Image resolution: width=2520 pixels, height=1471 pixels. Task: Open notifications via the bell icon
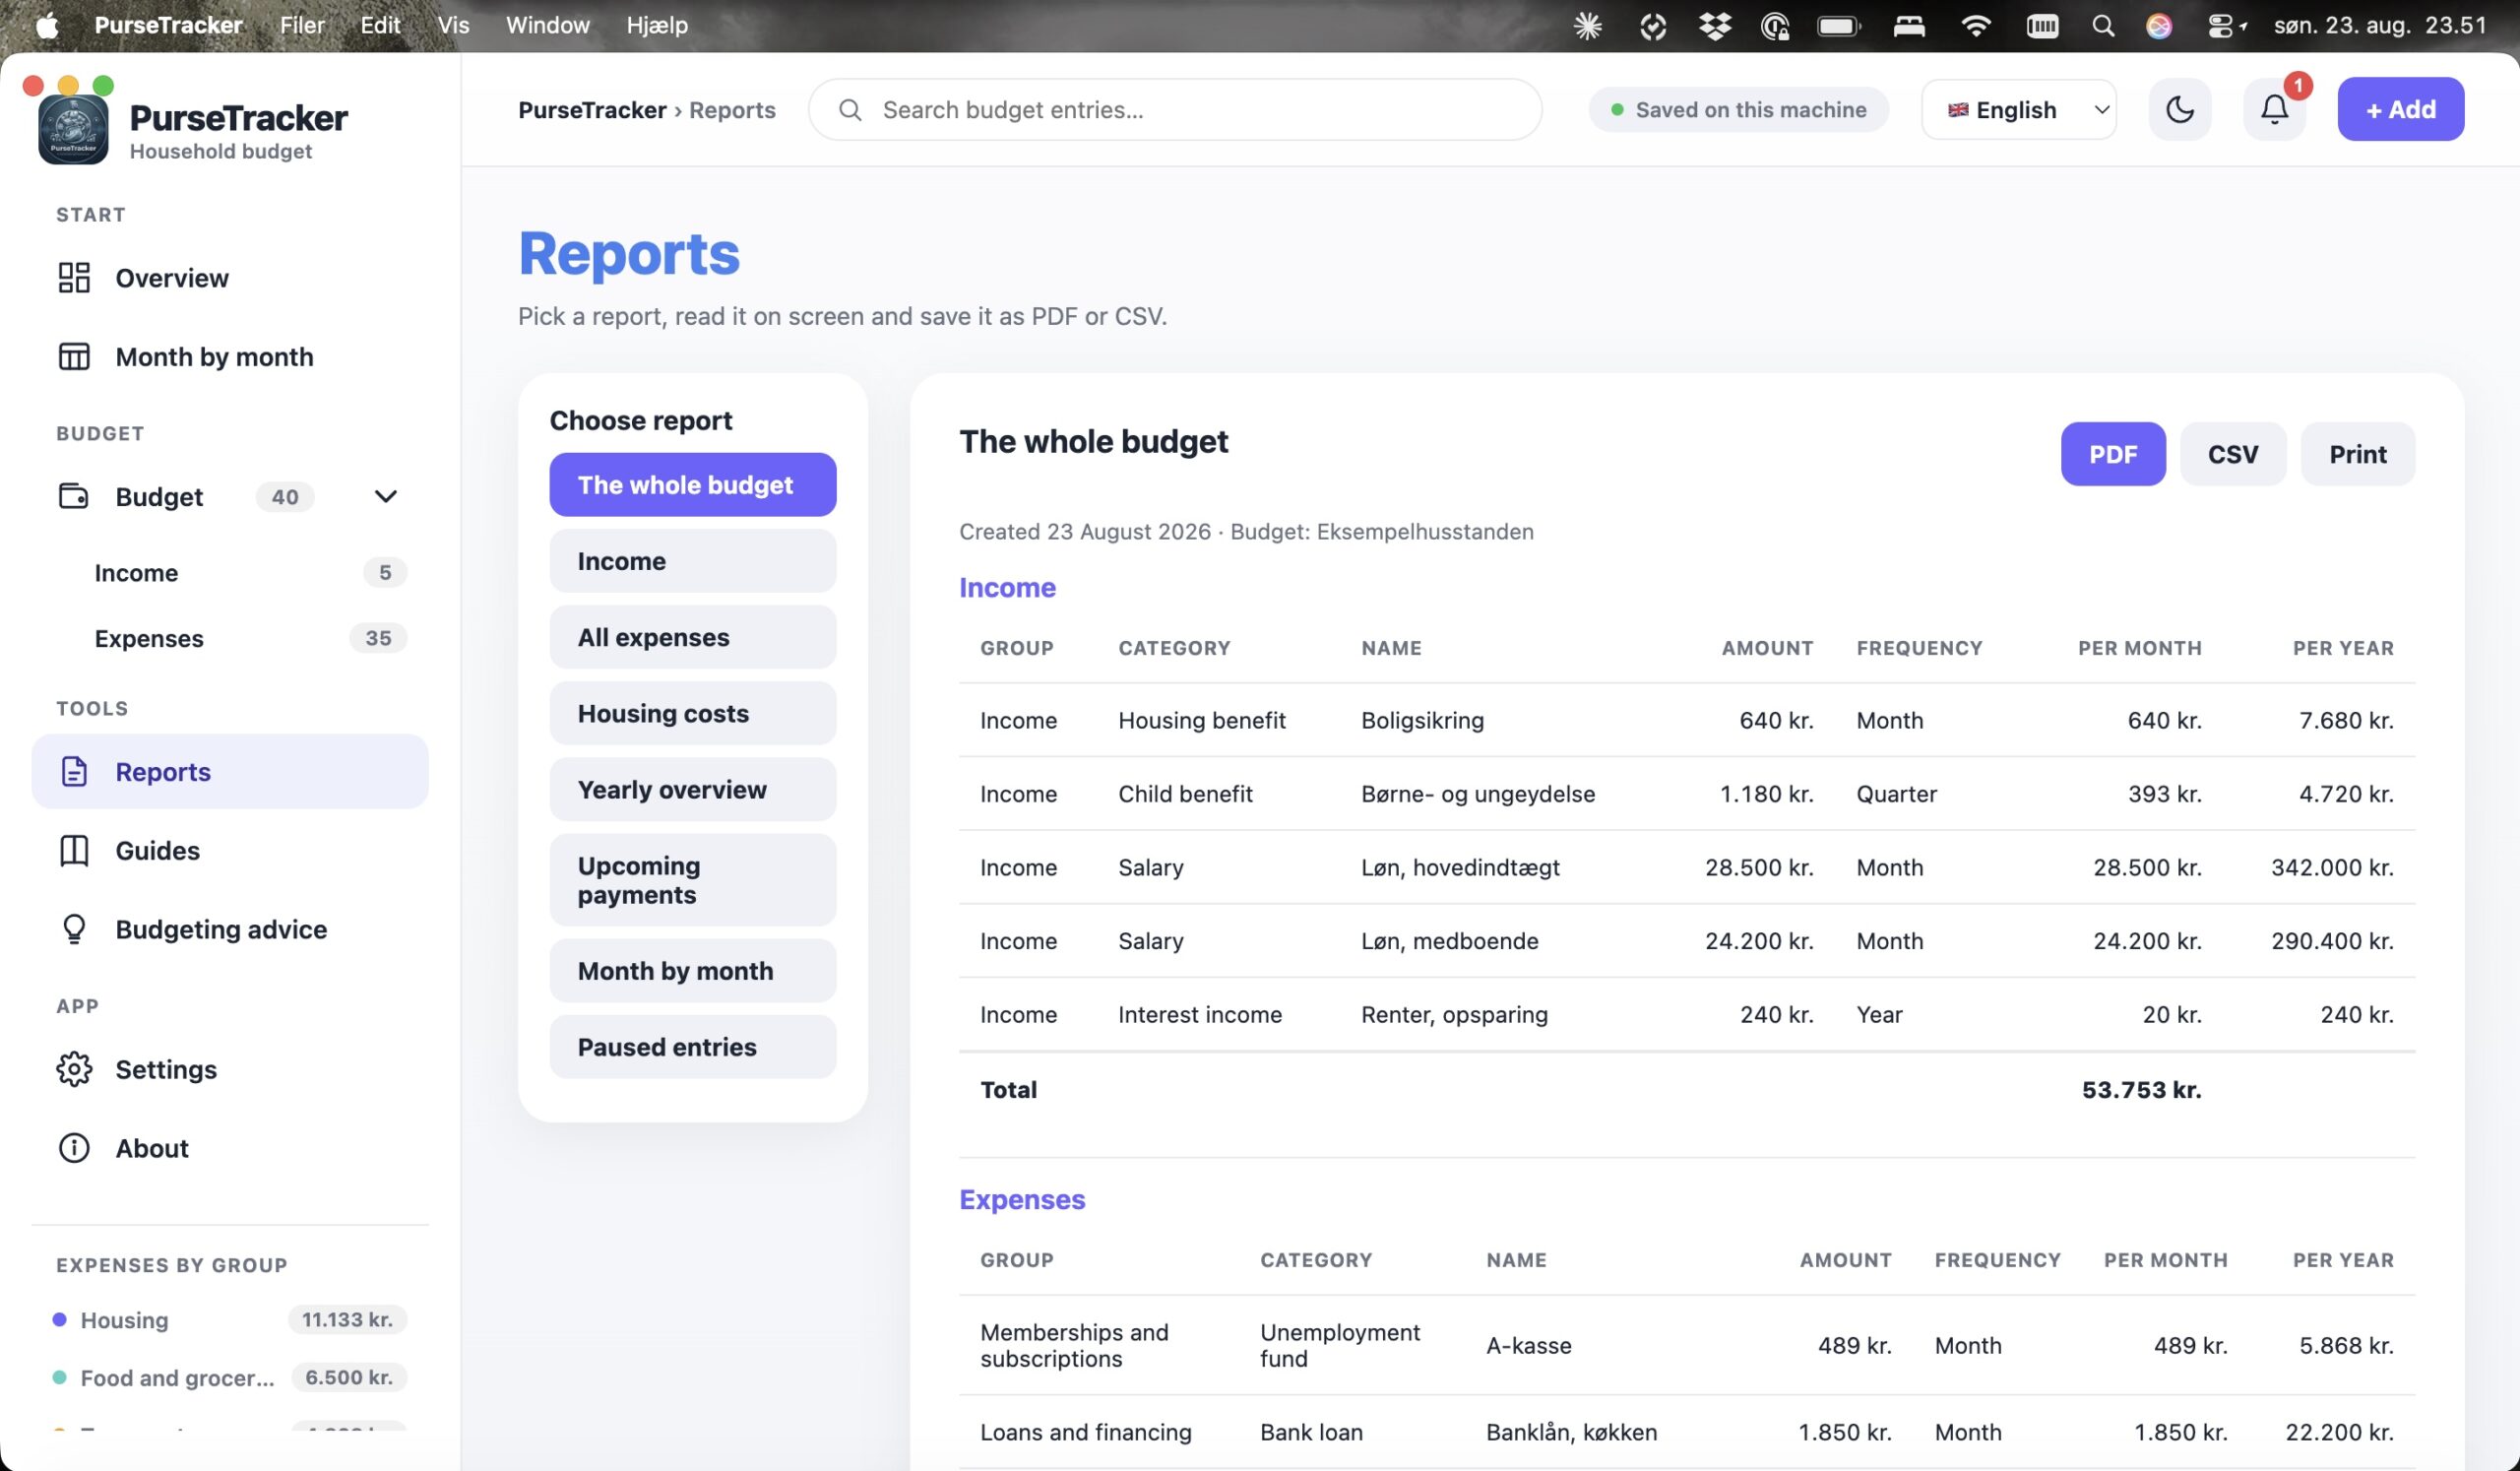(2275, 109)
